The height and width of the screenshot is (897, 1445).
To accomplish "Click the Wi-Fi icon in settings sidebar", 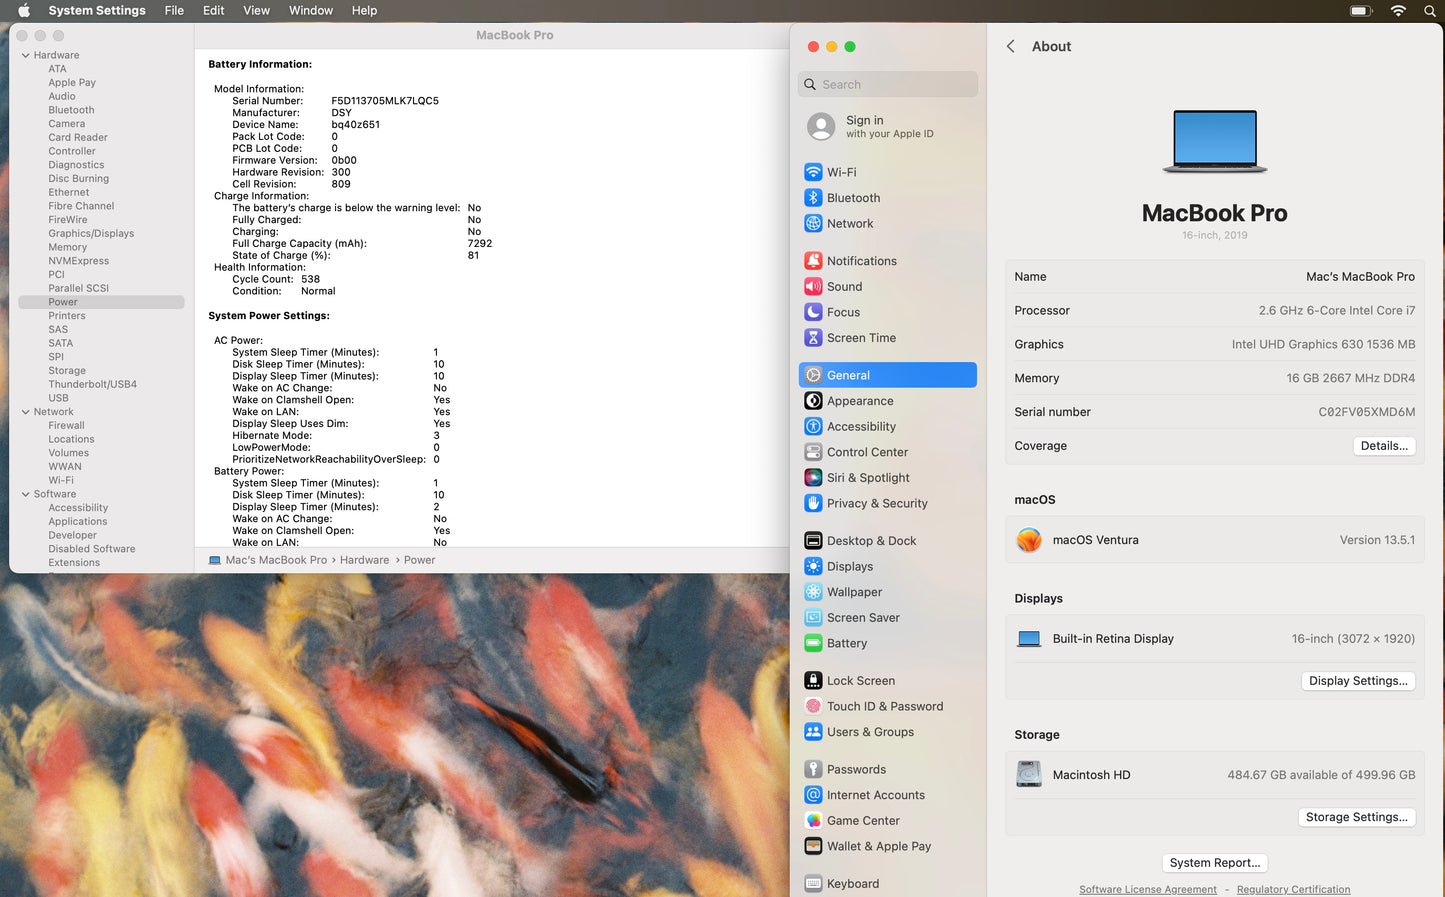I will pyautogui.click(x=813, y=172).
